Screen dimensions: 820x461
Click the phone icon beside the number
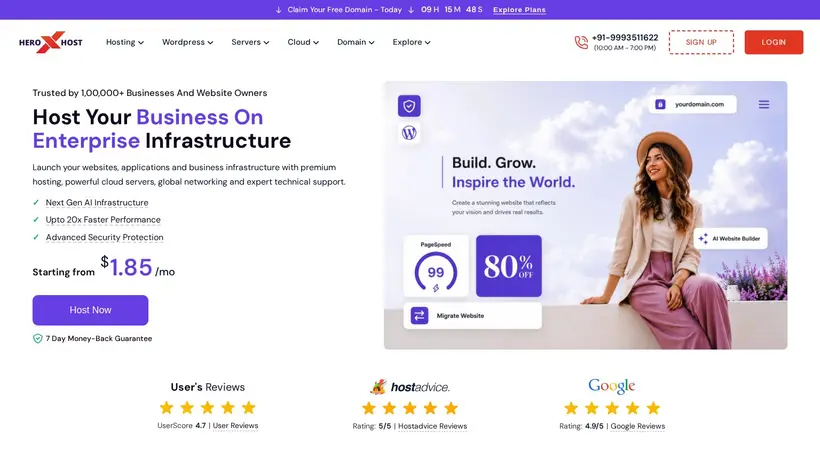581,42
